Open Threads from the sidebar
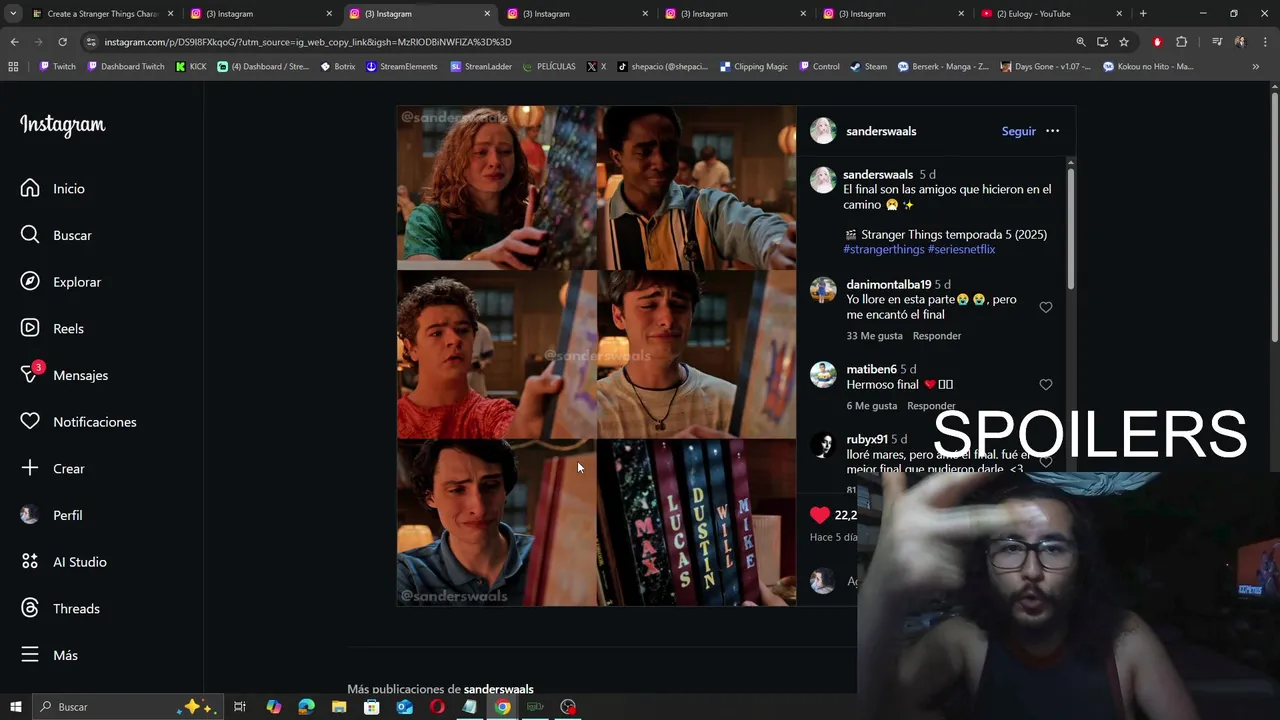The height and width of the screenshot is (720, 1280). (60, 608)
